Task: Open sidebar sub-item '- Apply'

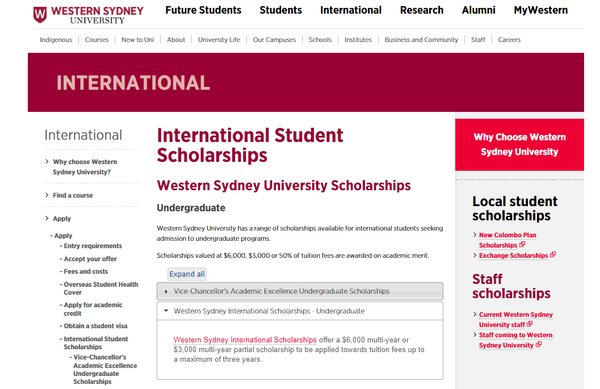Action: click(61, 236)
